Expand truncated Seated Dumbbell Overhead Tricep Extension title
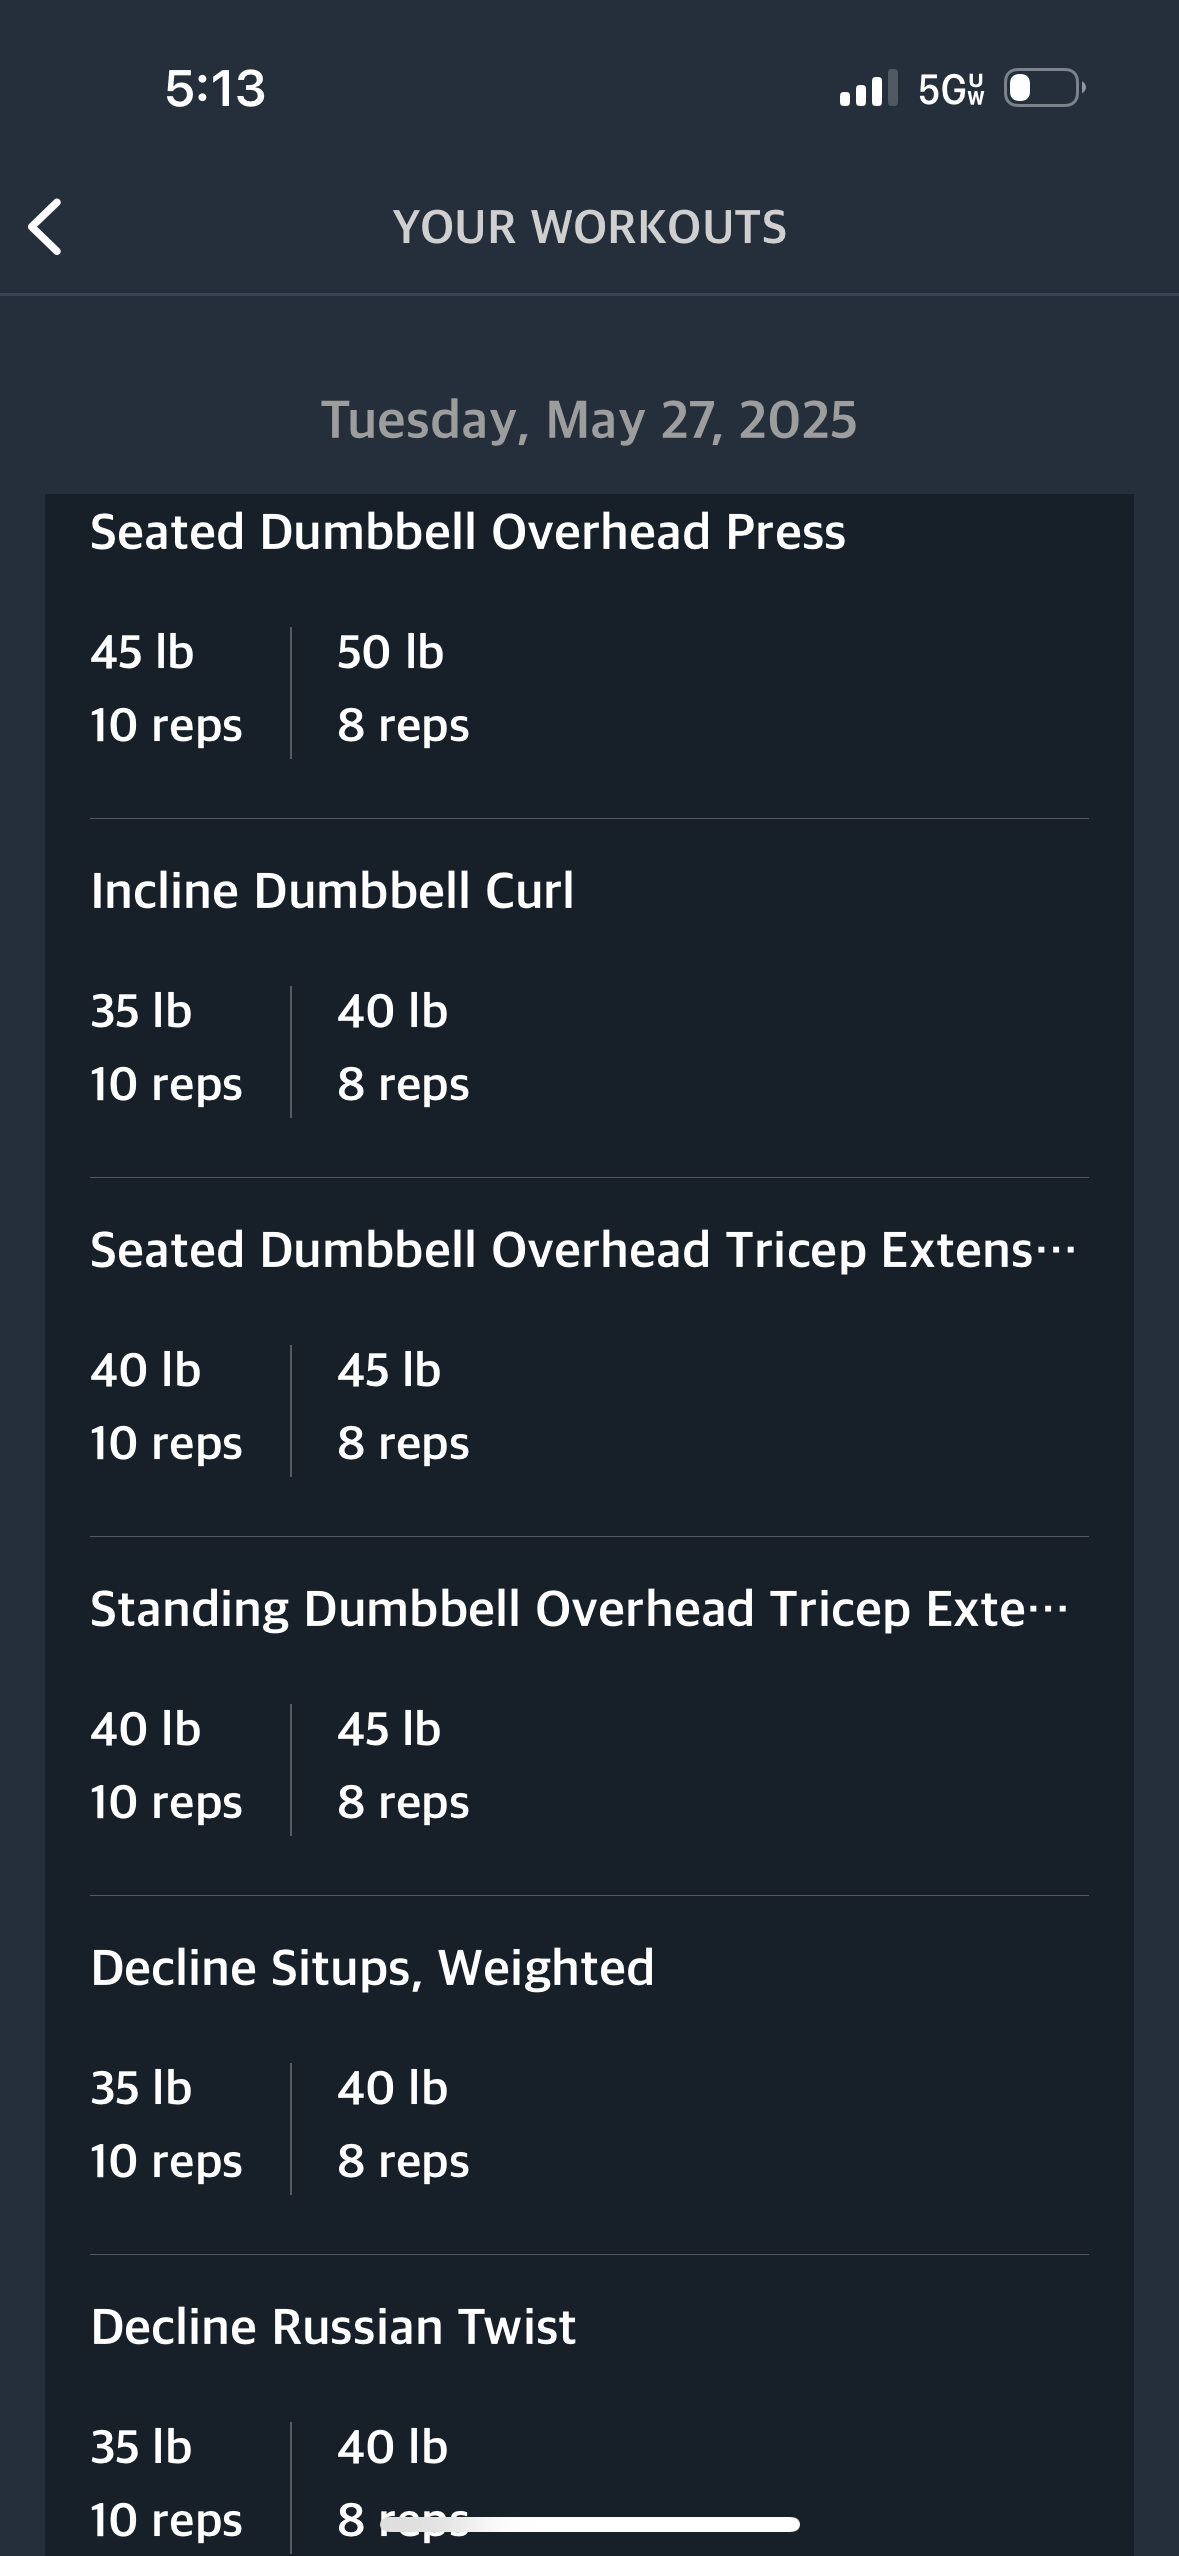Screen dimensions: 1179x2556 (x=584, y=1250)
